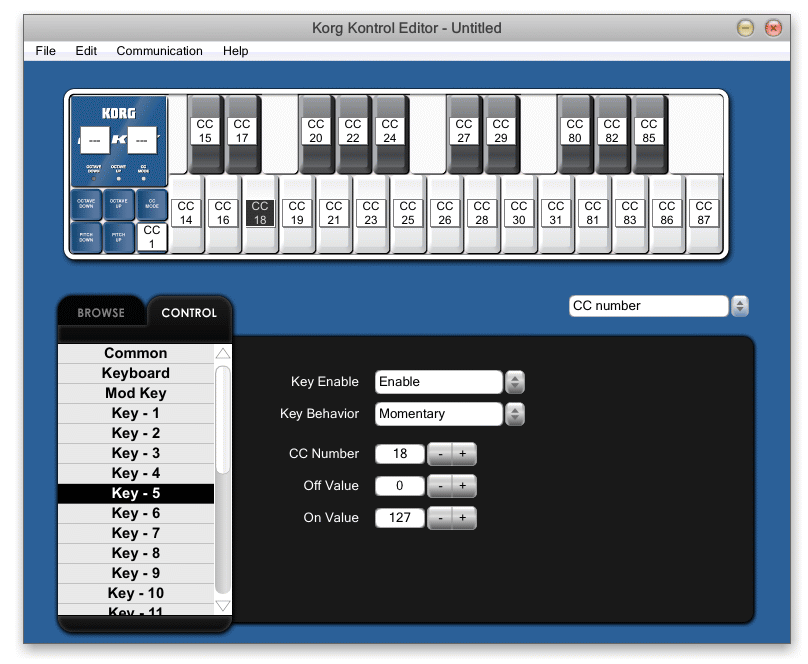Open the Key Enable dropdown
Screen dimensions: 808x664
coord(439,382)
